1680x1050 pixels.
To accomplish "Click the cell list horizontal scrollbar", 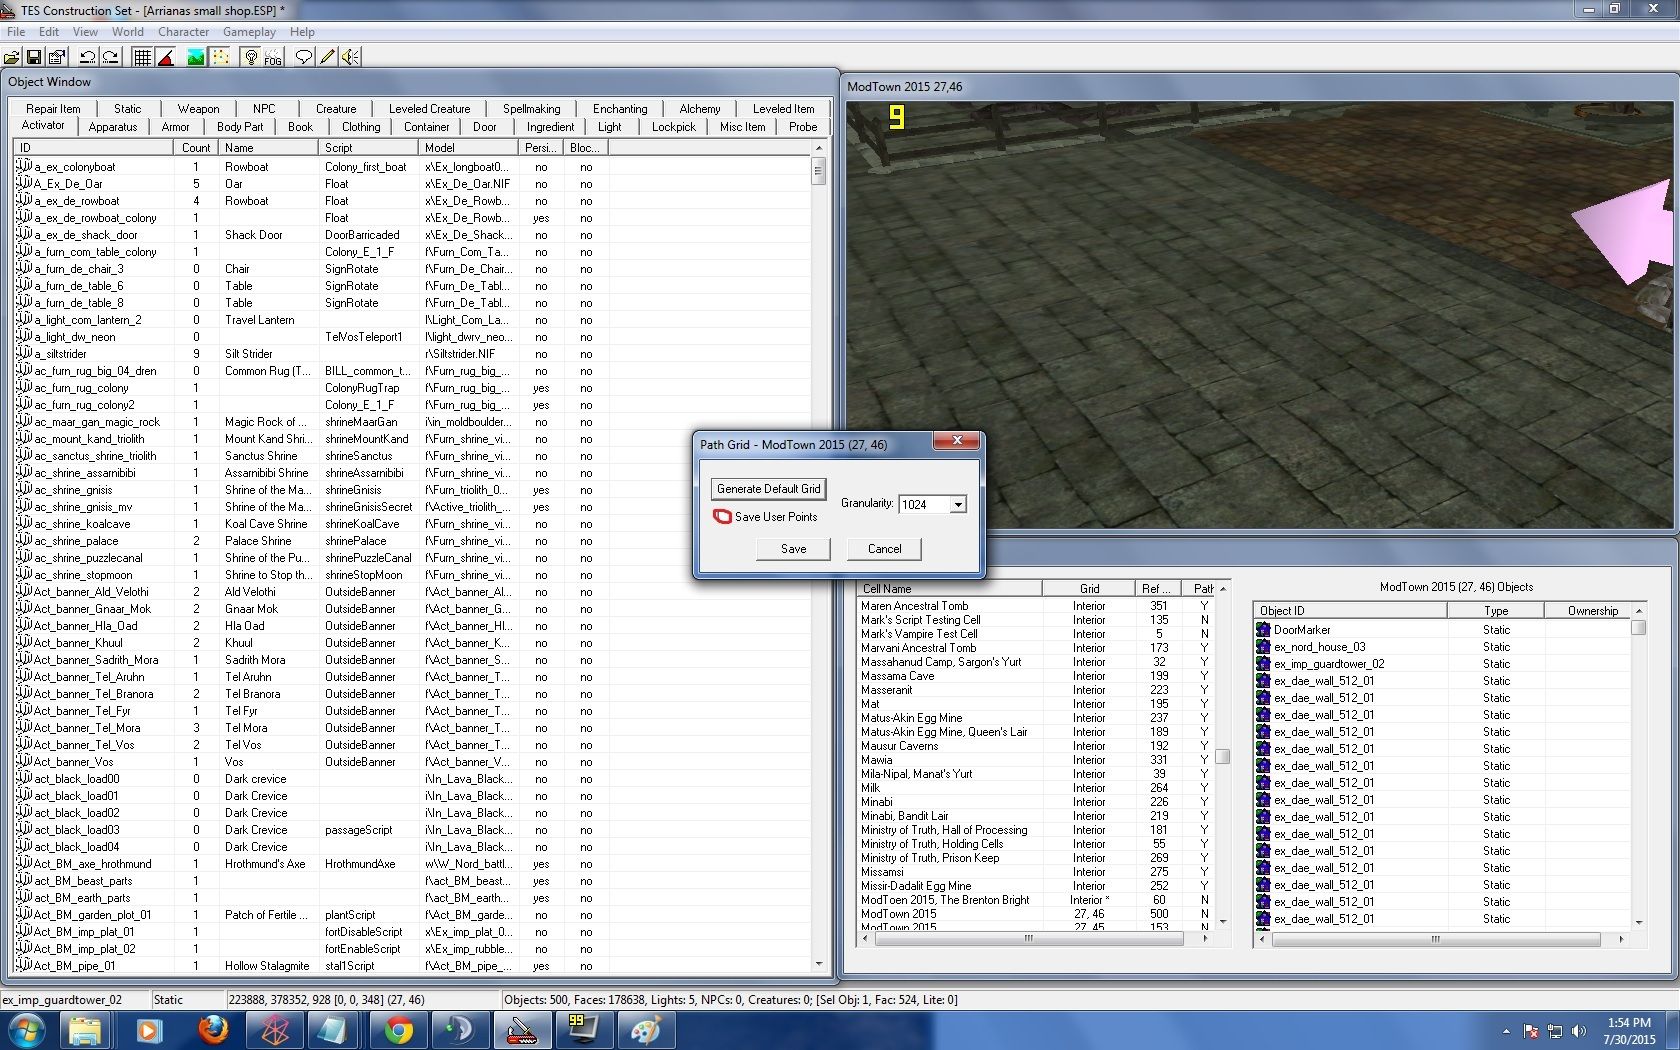I will click(x=1027, y=939).
